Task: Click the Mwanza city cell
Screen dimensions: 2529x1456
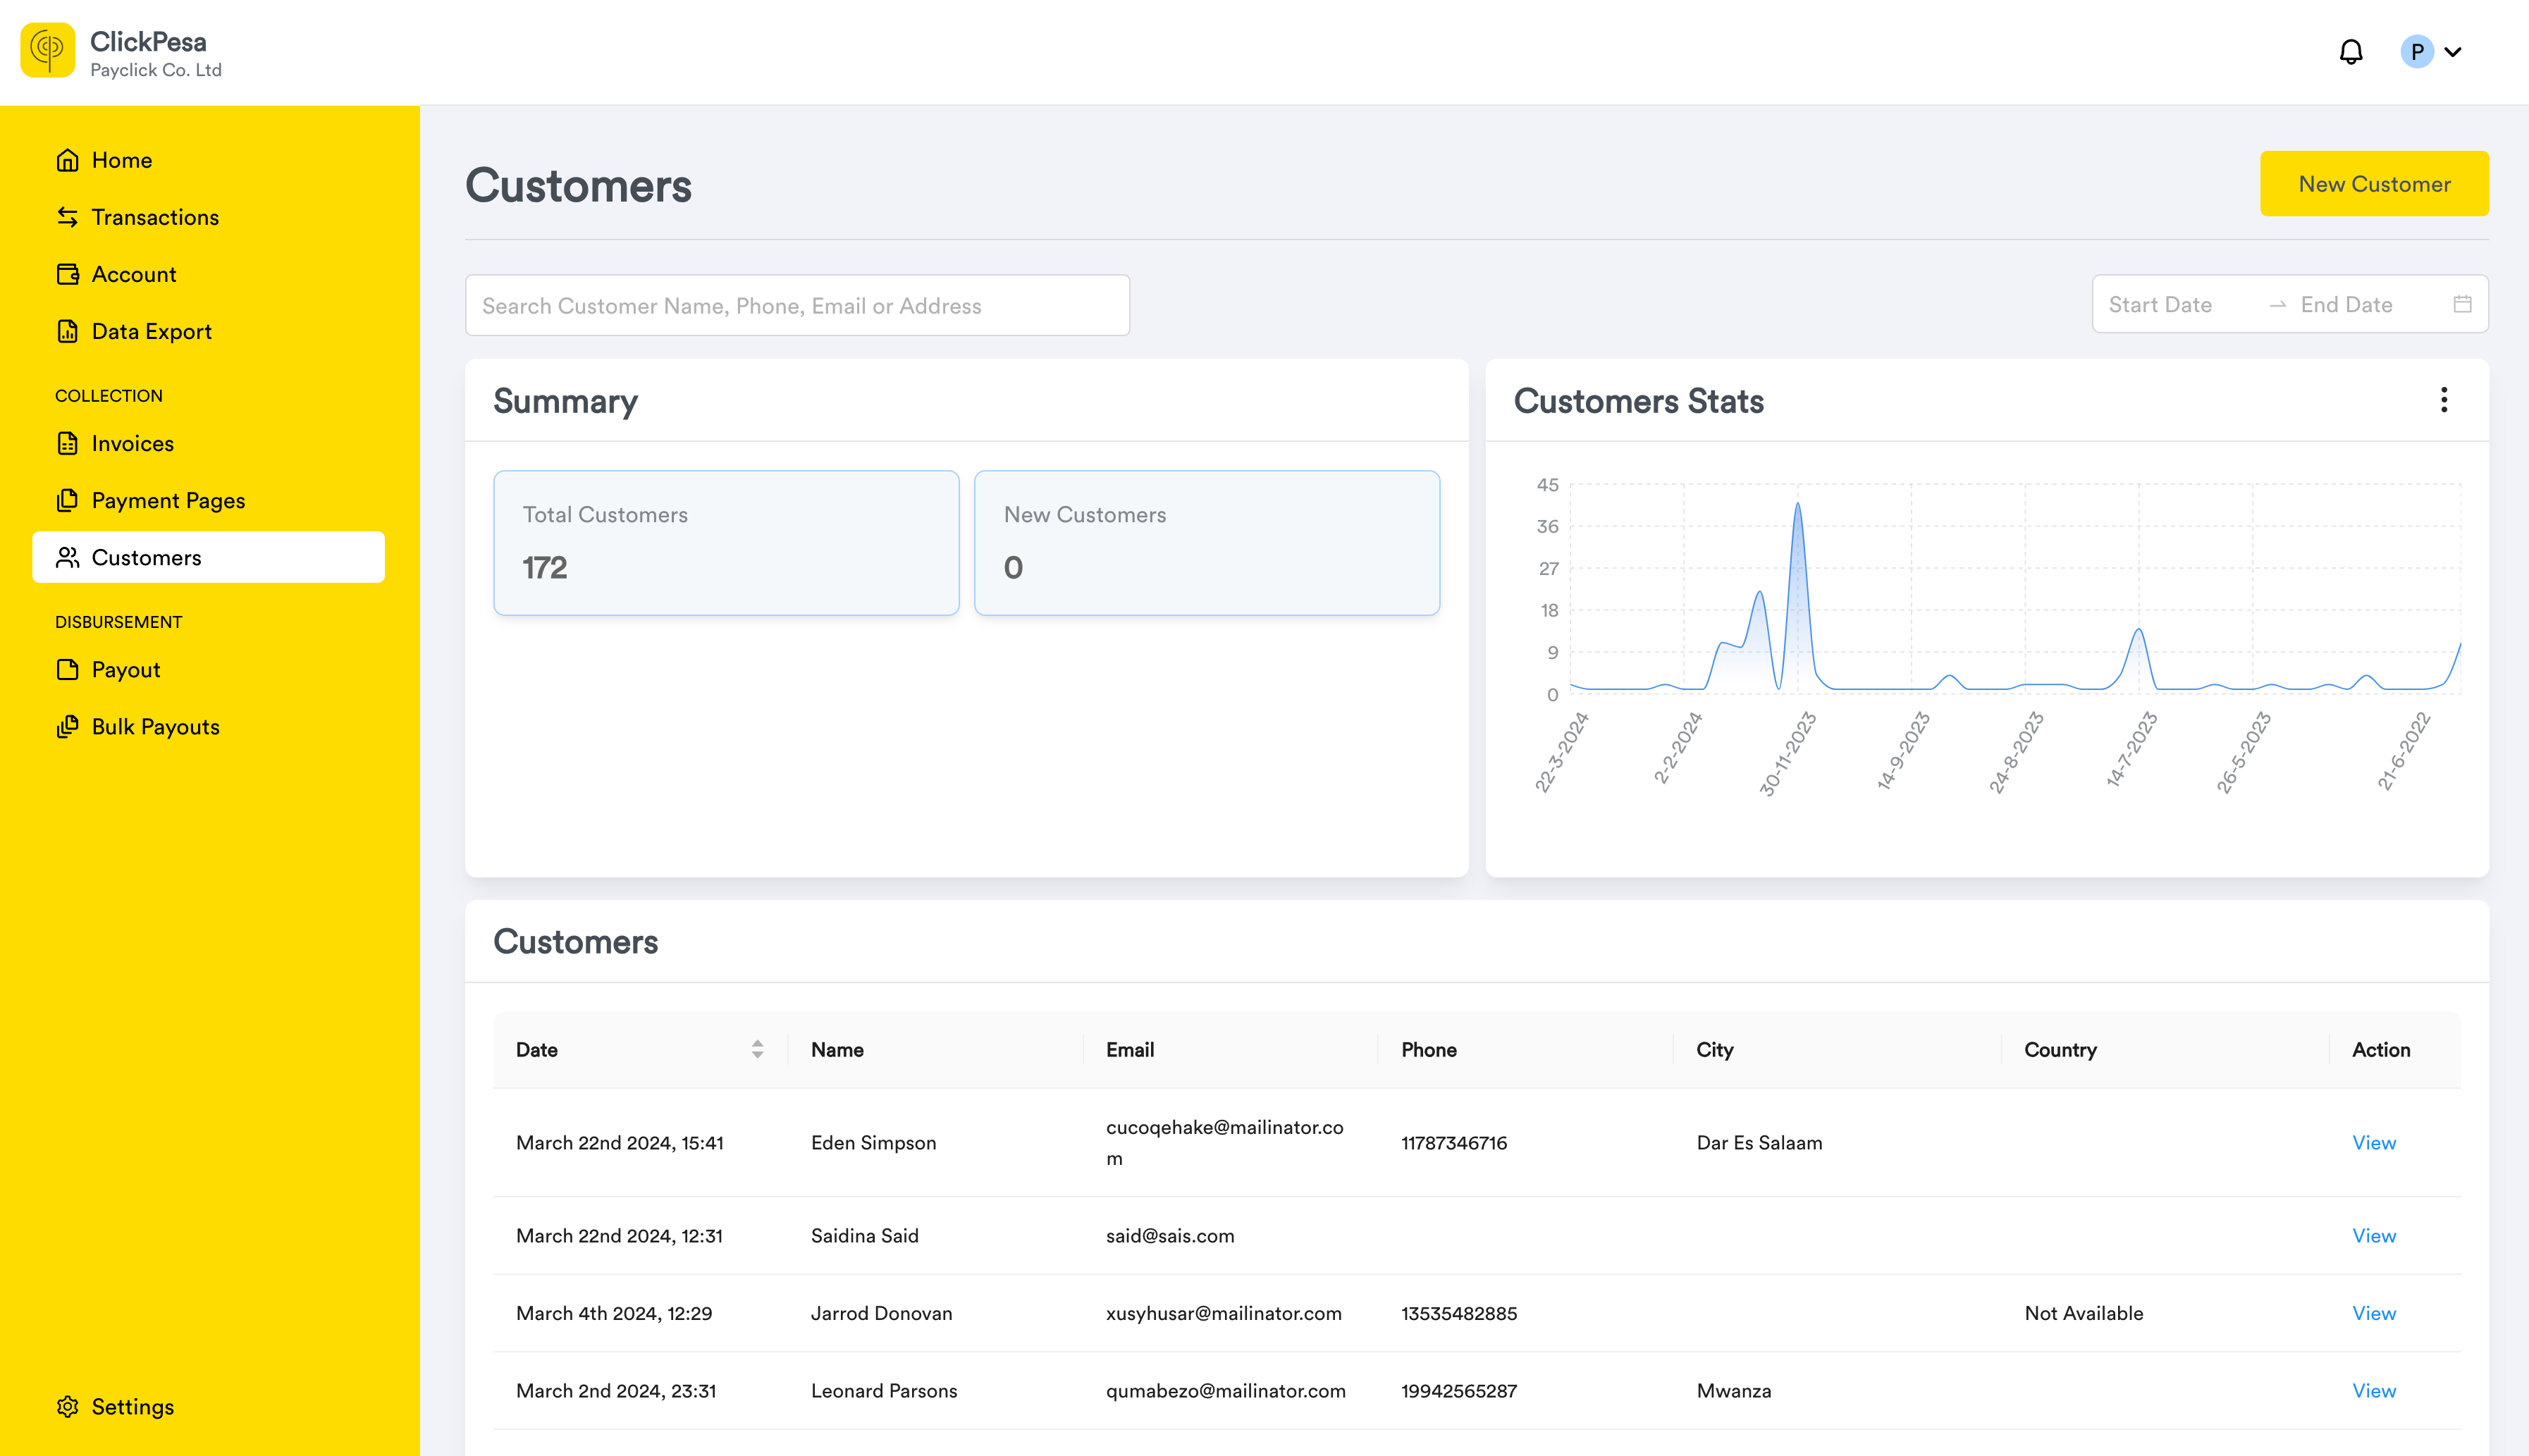Action: point(1734,1390)
